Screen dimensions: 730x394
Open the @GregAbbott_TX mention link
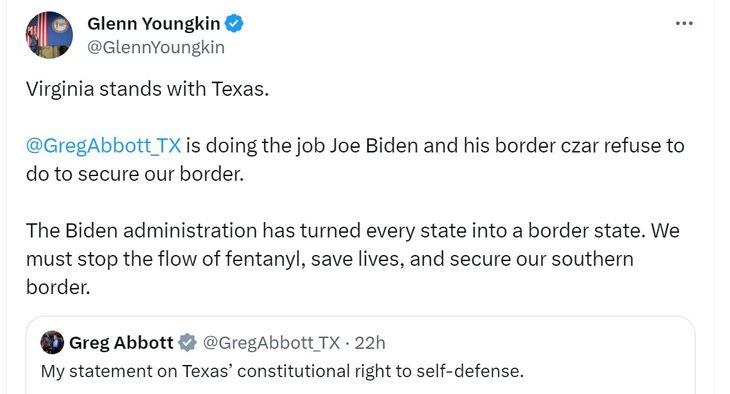103,146
